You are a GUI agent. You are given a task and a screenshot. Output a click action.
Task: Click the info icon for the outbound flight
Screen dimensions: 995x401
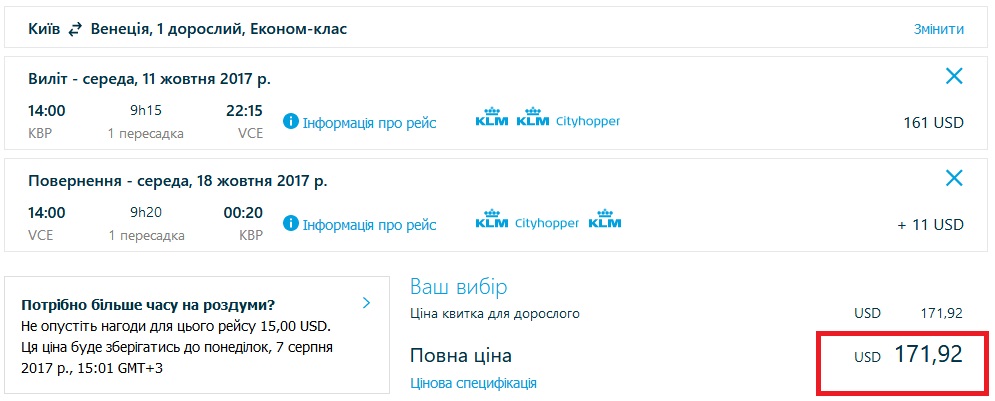pyautogui.click(x=291, y=121)
